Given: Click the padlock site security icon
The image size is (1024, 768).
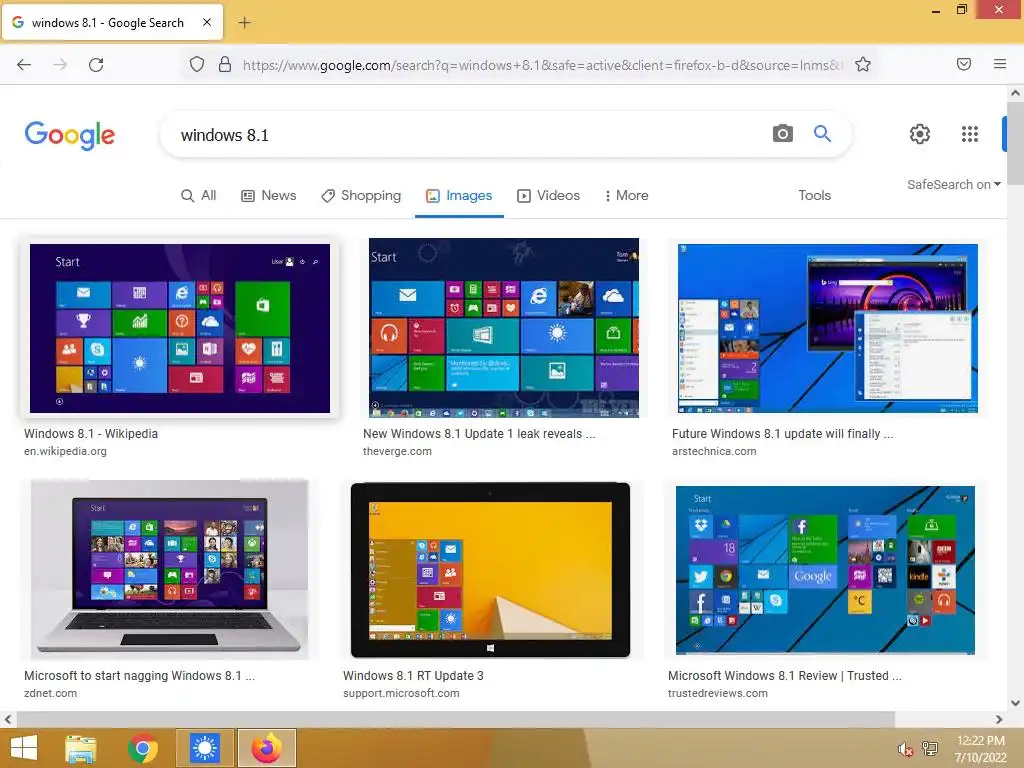Looking at the screenshot, I should click(225, 64).
